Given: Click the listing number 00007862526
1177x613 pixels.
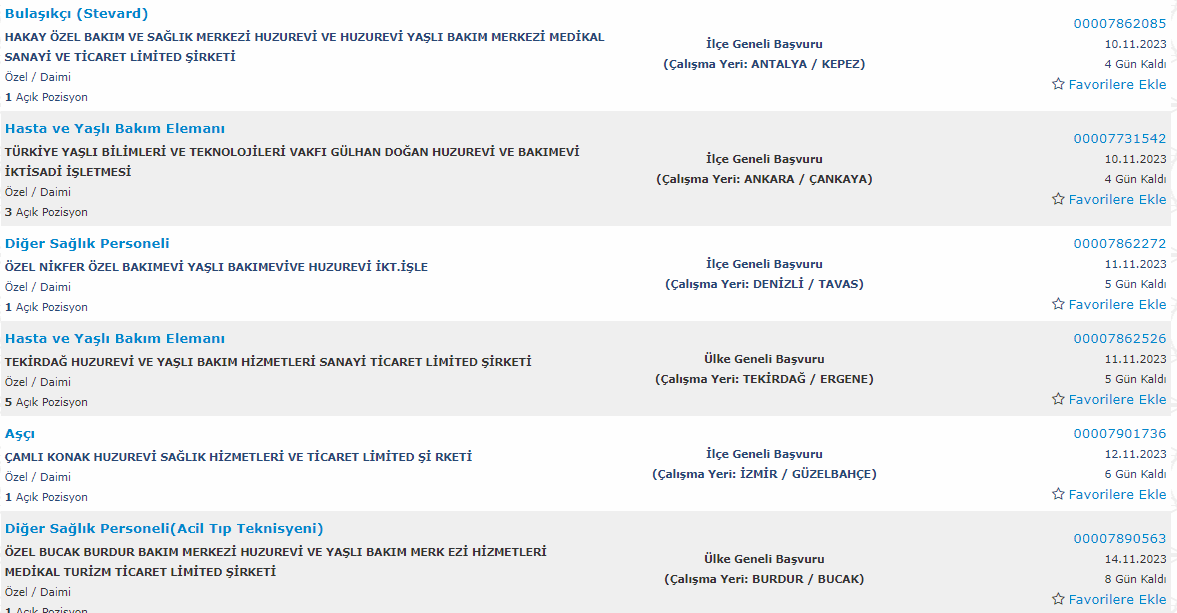Looking at the screenshot, I should [1120, 338].
